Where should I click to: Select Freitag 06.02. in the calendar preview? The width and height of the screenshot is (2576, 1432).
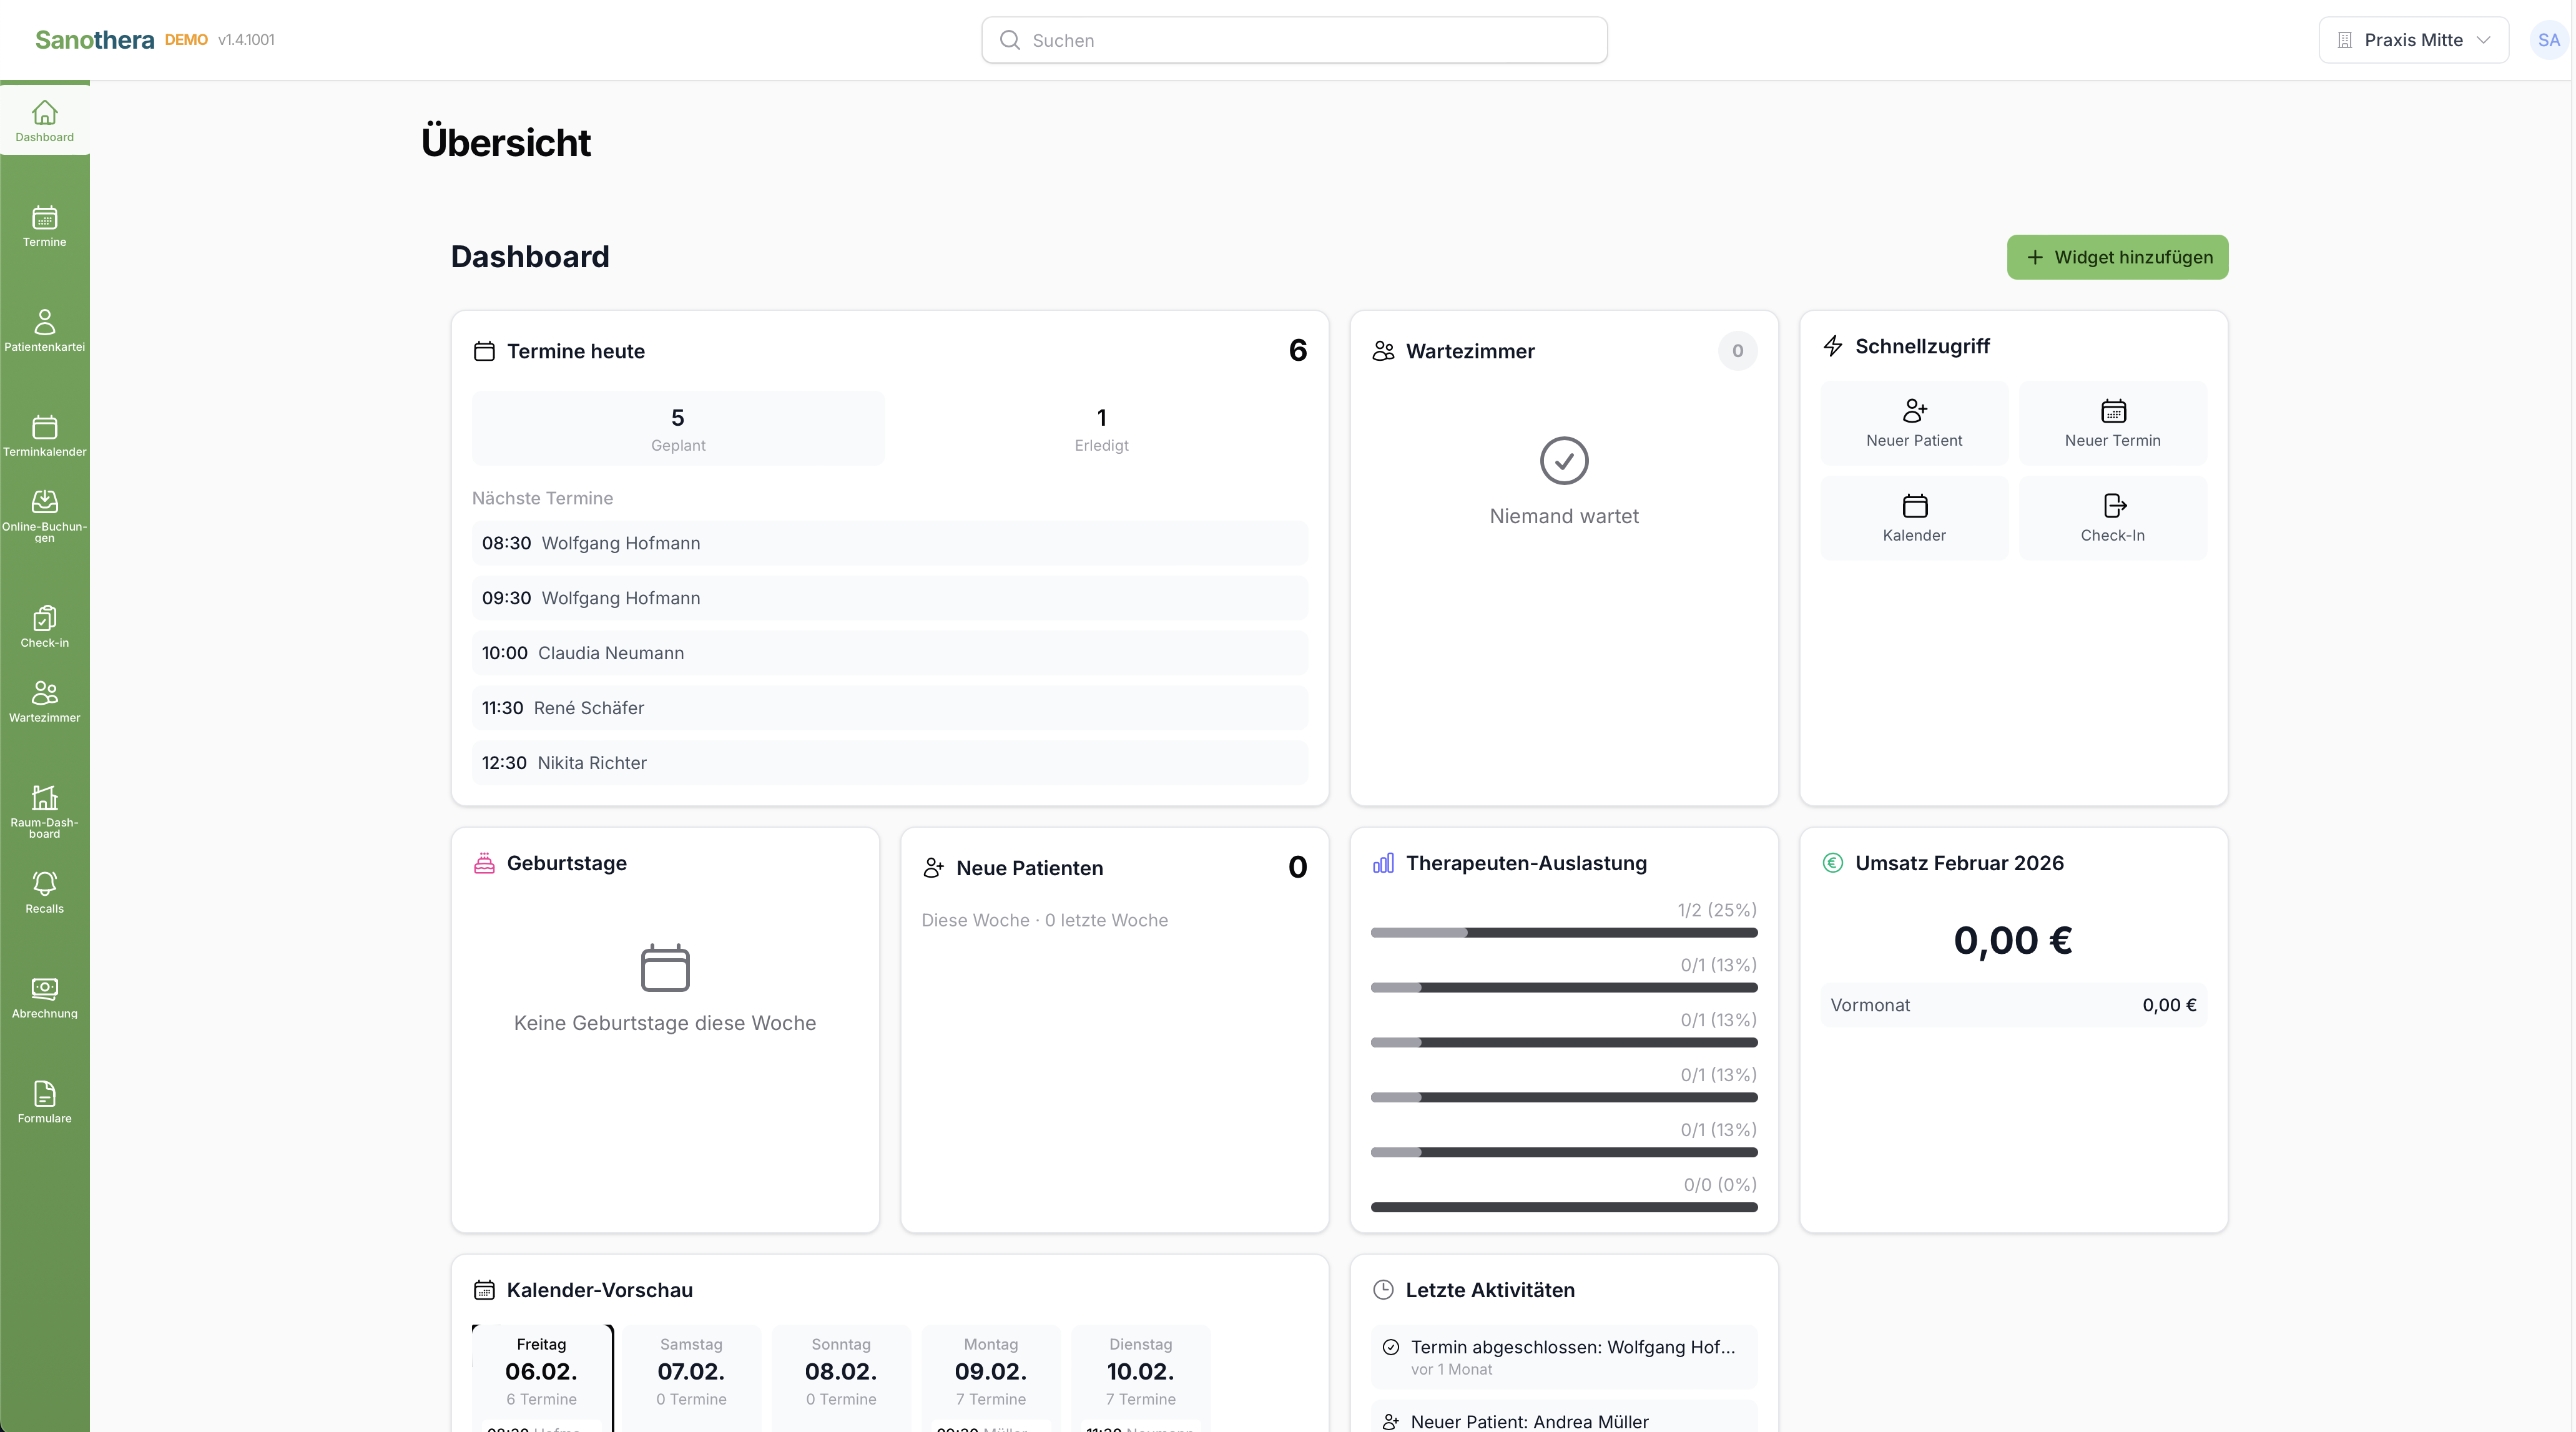pos(541,1378)
